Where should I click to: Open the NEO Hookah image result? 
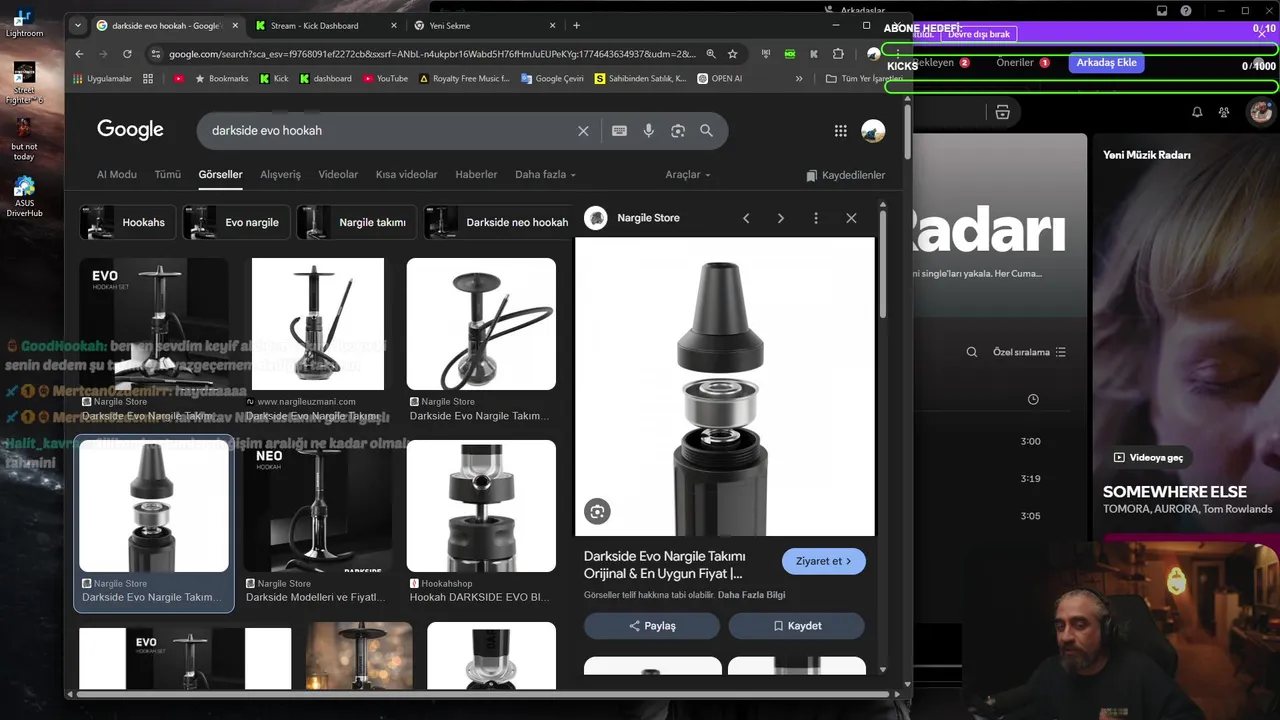point(318,506)
